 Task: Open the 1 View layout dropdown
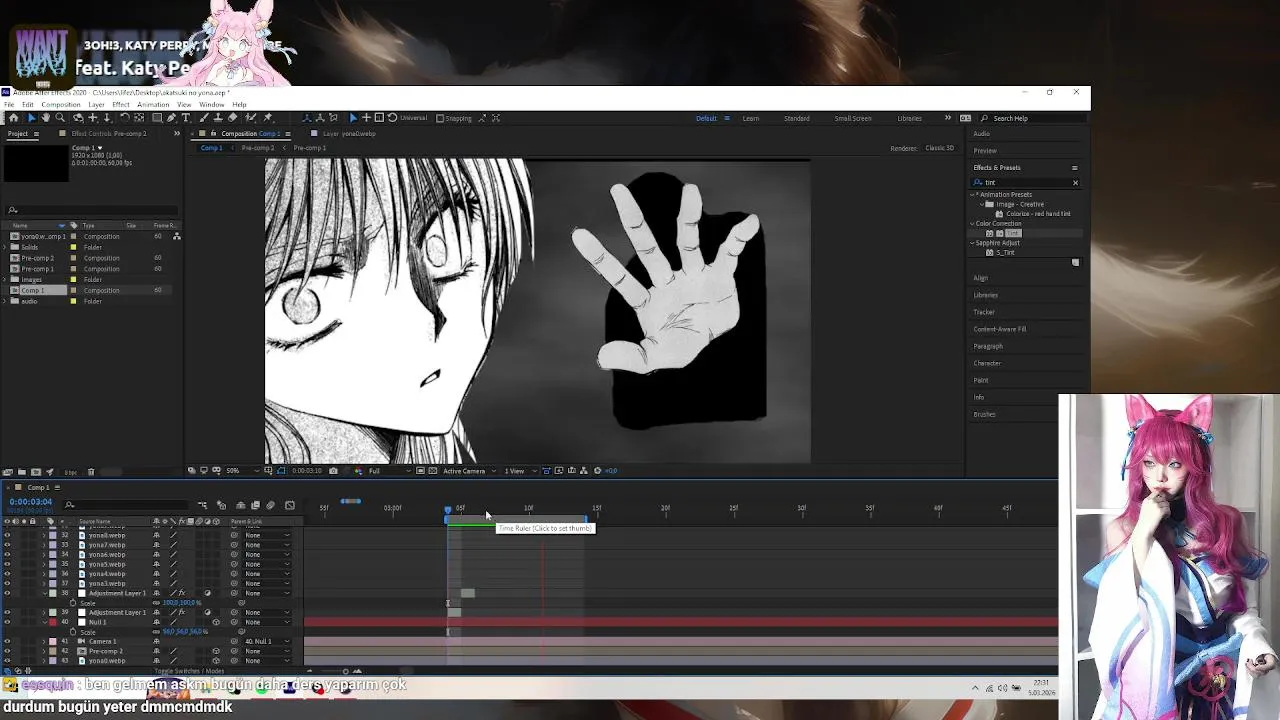click(x=519, y=471)
